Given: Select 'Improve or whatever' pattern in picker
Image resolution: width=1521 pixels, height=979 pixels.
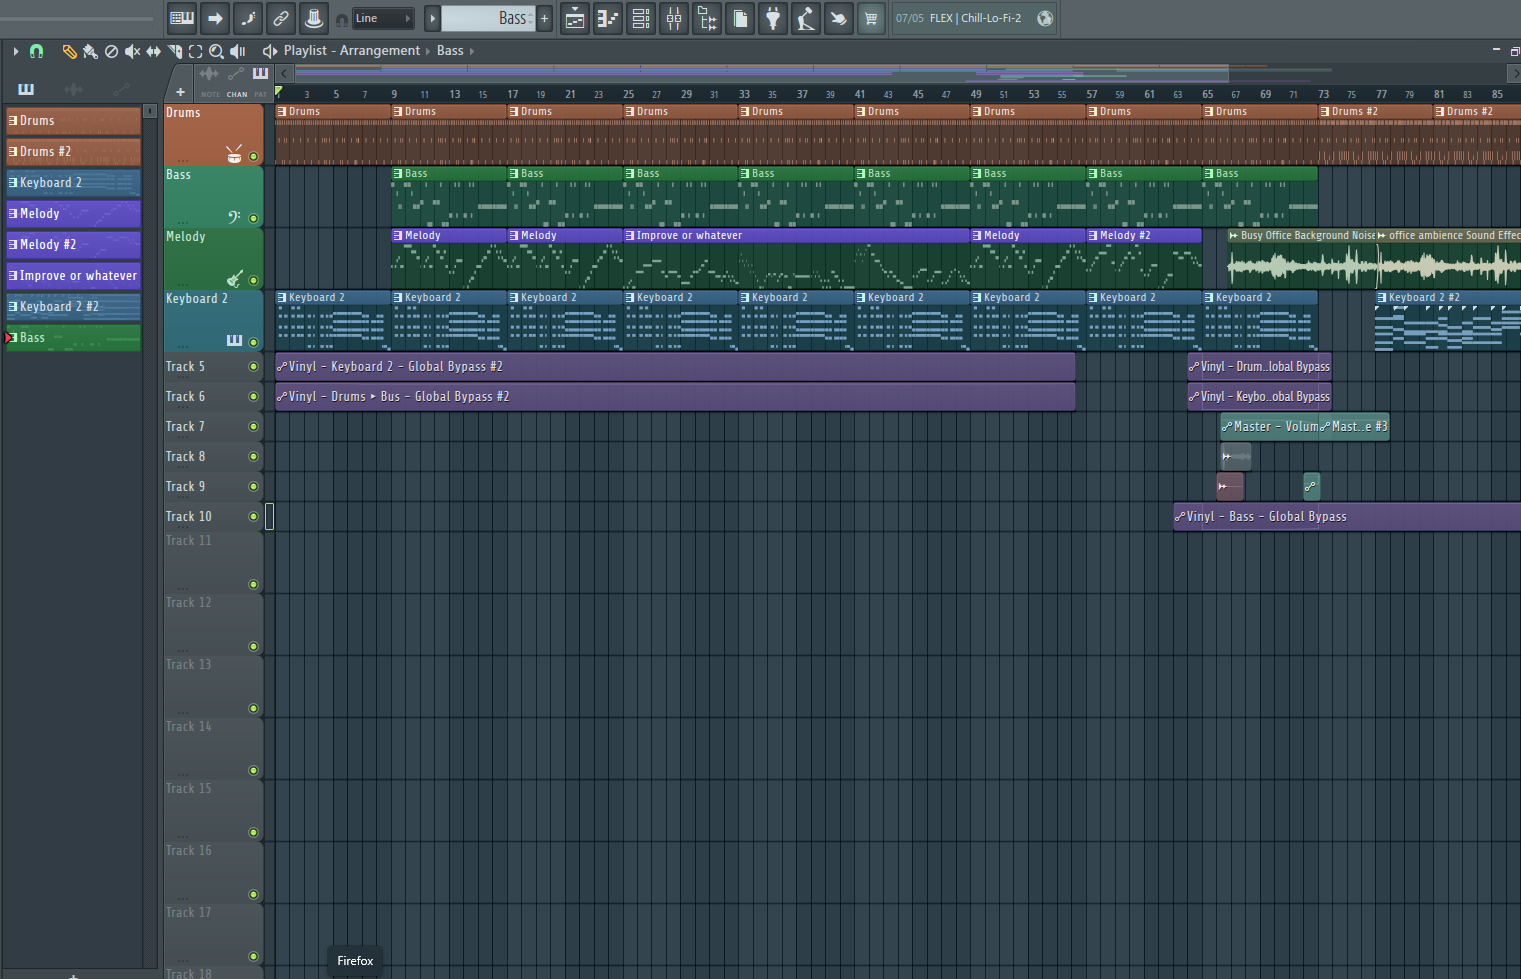Looking at the screenshot, I should coord(73,276).
